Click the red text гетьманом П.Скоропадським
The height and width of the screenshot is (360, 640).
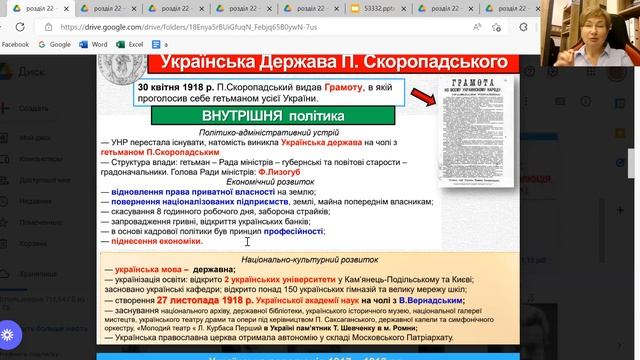click(x=160, y=152)
